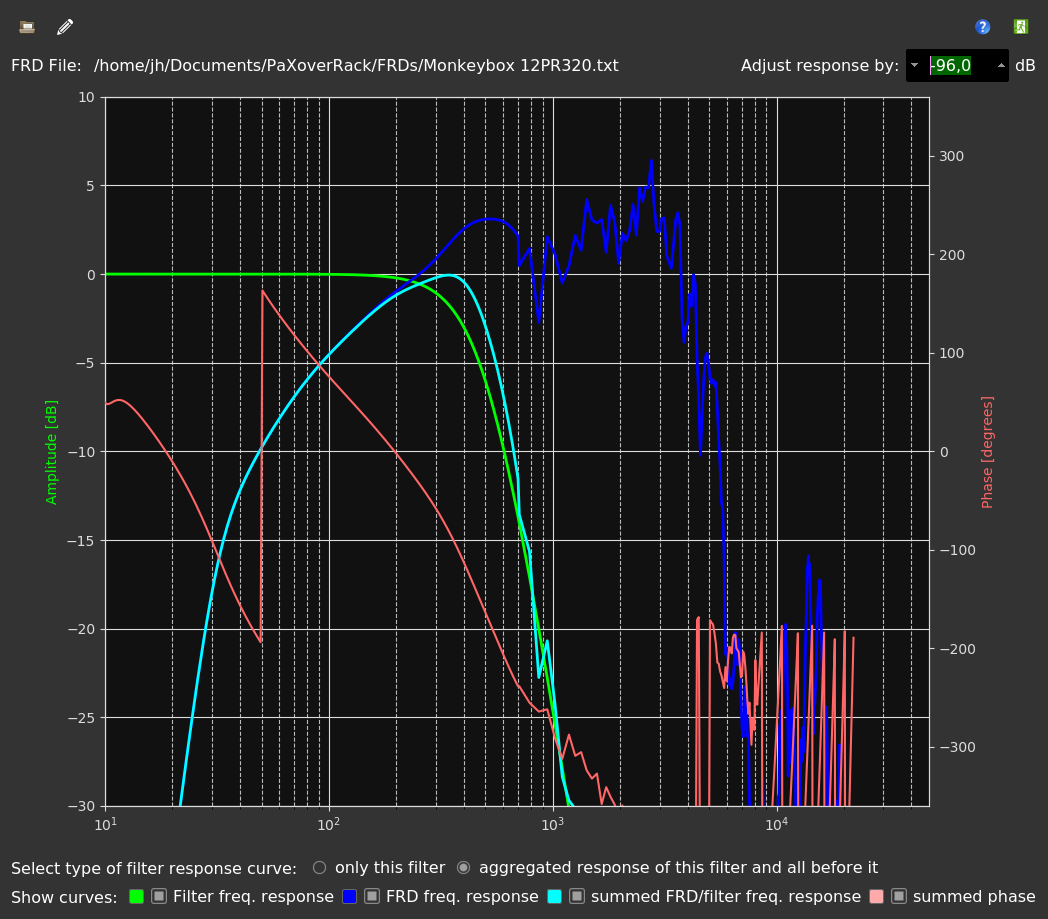Image resolution: width=1048 pixels, height=919 pixels.
Task: Click the 'Amplitude [dB]' axis label
Action: [51, 452]
